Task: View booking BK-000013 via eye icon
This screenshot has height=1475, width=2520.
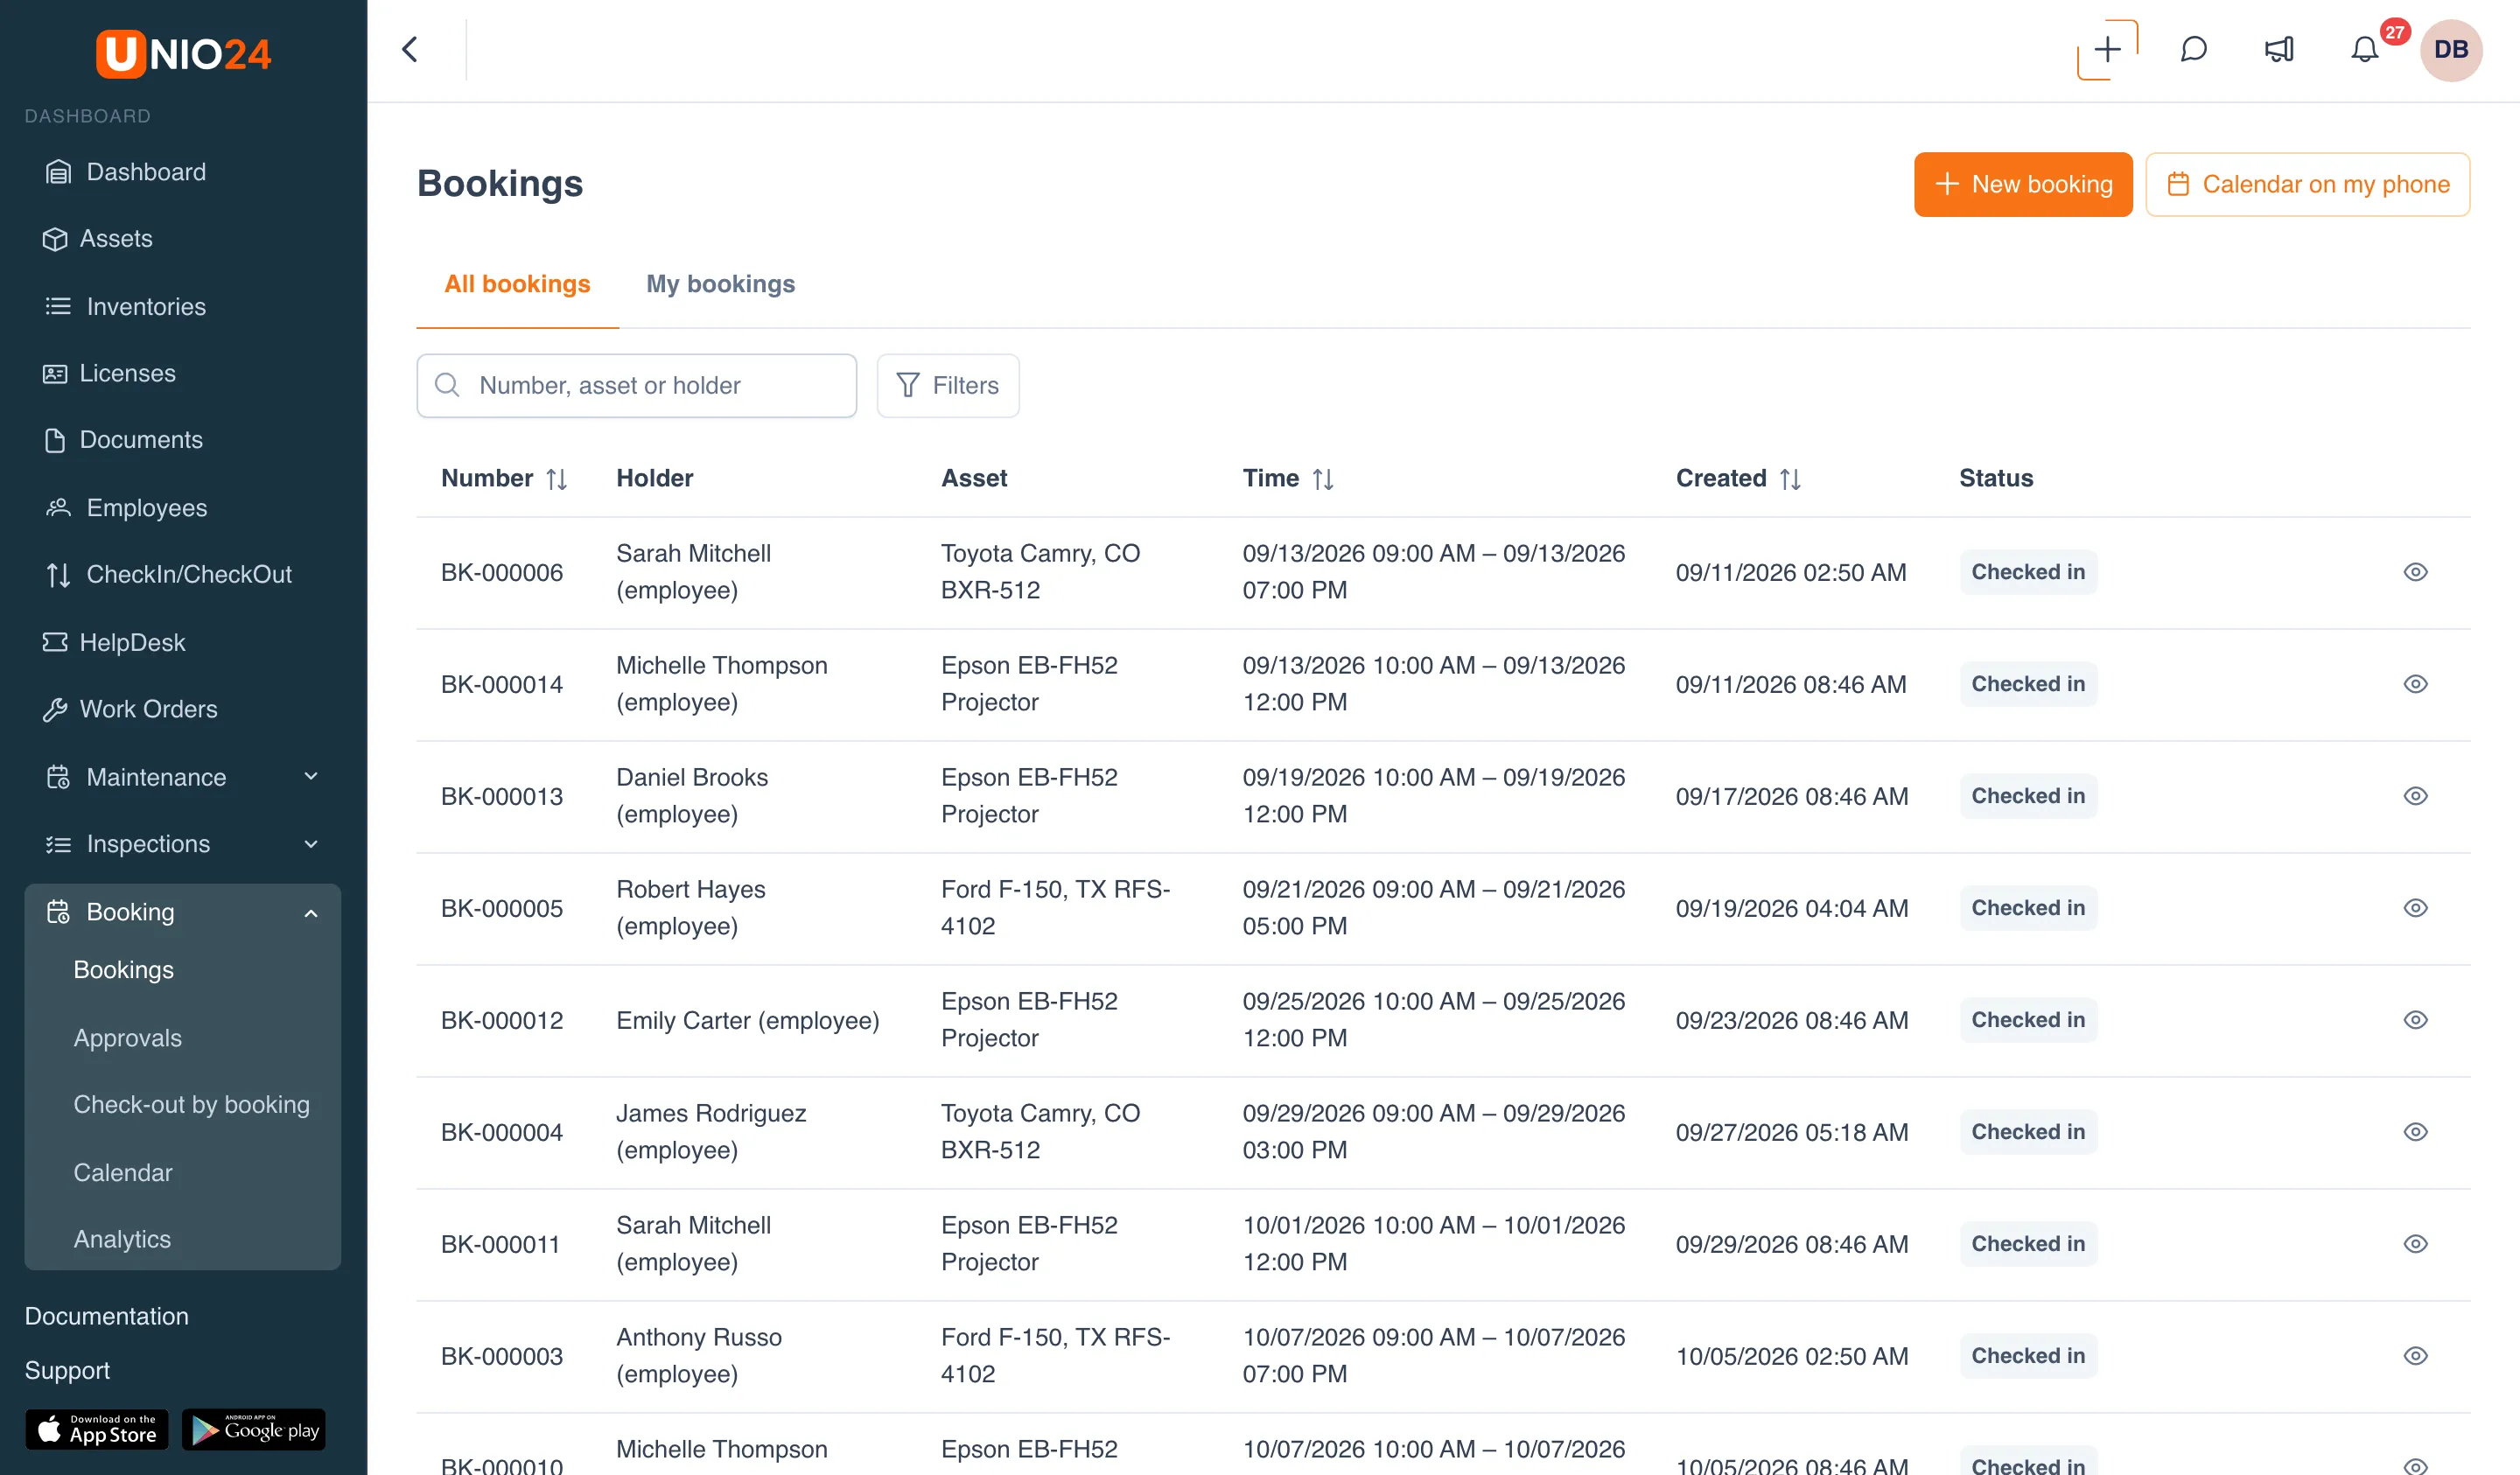Action: (x=2415, y=796)
